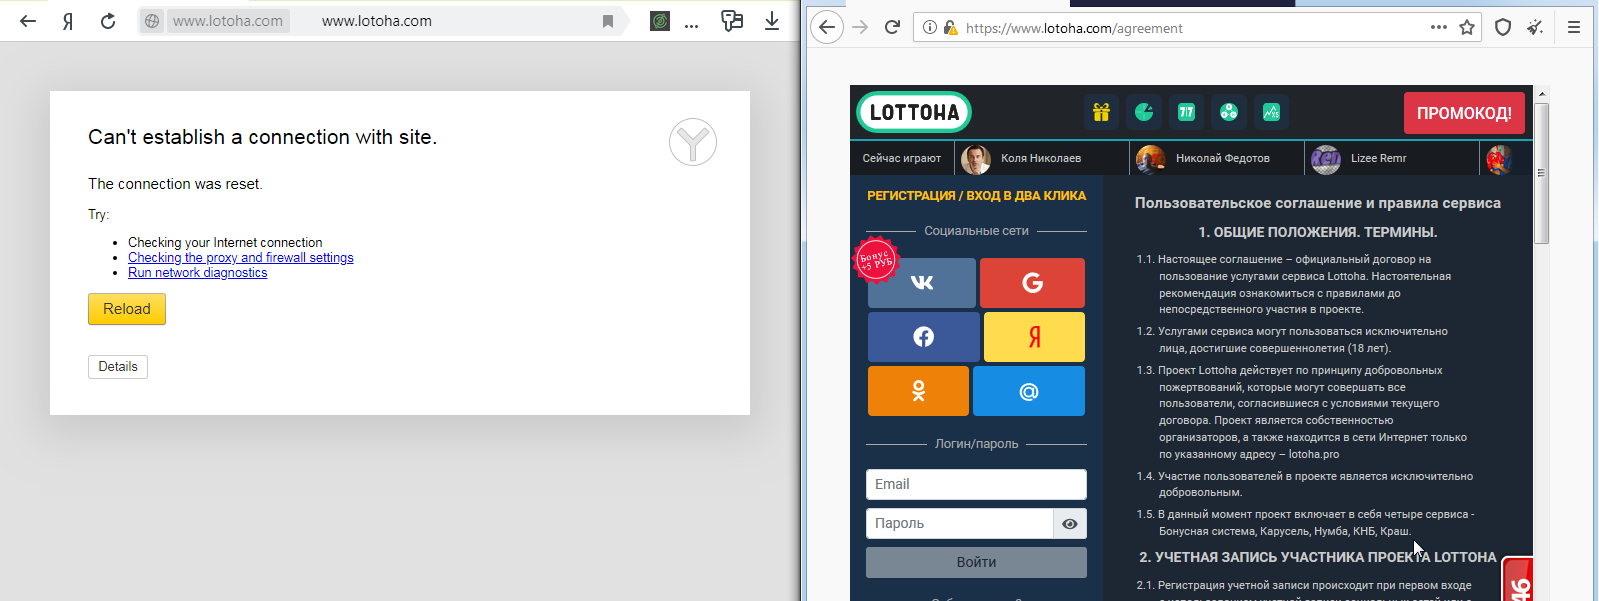The image size is (1599, 601).
Task: Open the 7|7 number game icon
Action: [x=1186, y=112]
